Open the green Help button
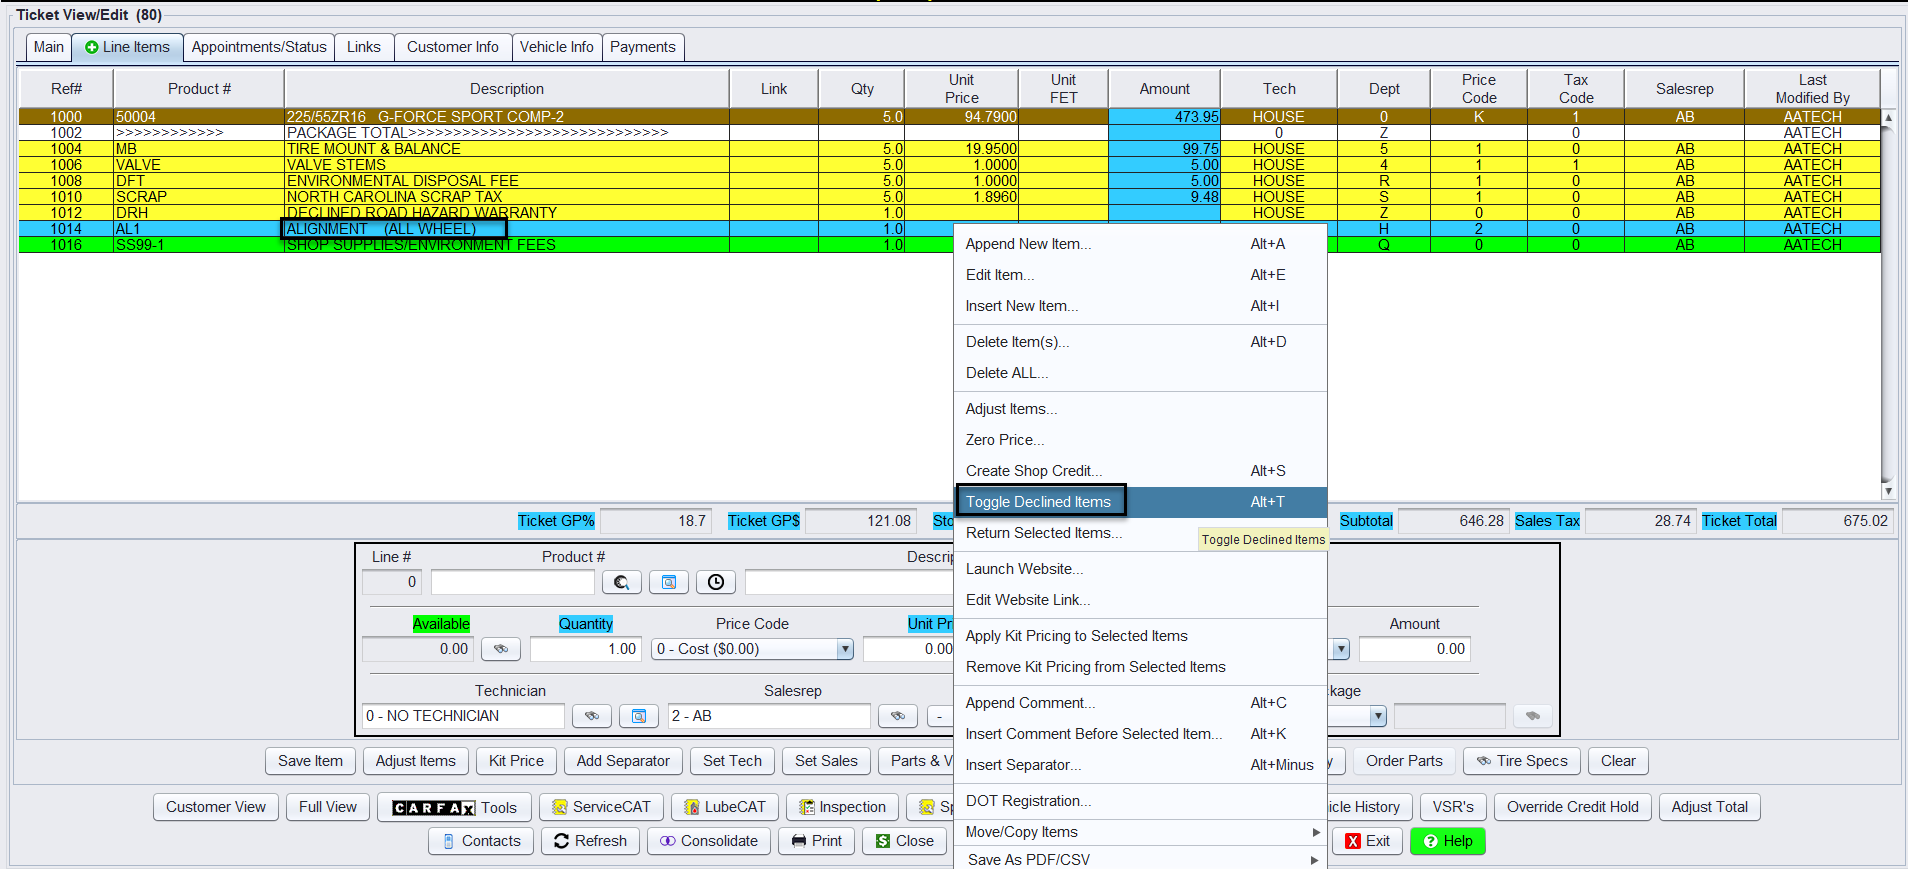The width and height of the screenshot is (1908, 869). coord(1447,841)
